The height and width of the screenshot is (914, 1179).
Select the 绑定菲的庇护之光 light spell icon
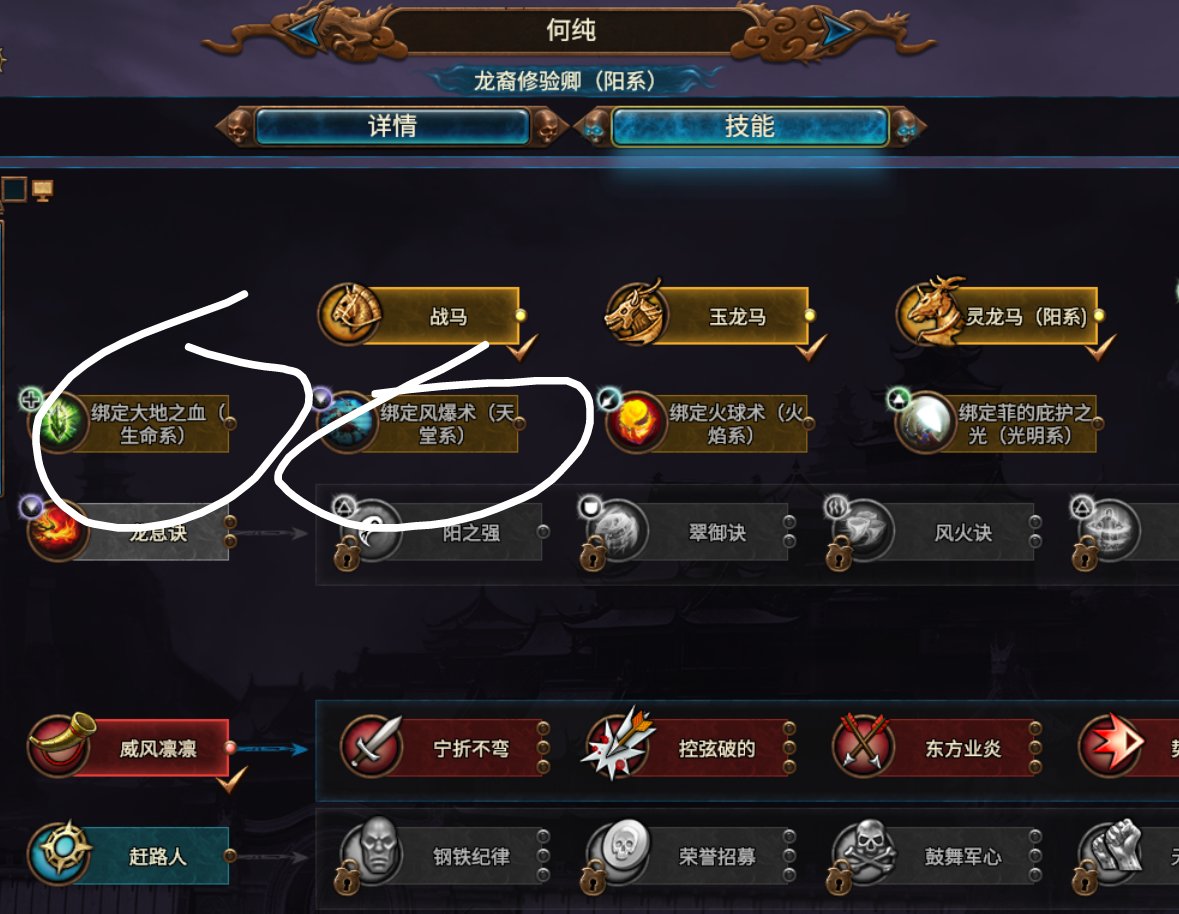click(926, 422)
